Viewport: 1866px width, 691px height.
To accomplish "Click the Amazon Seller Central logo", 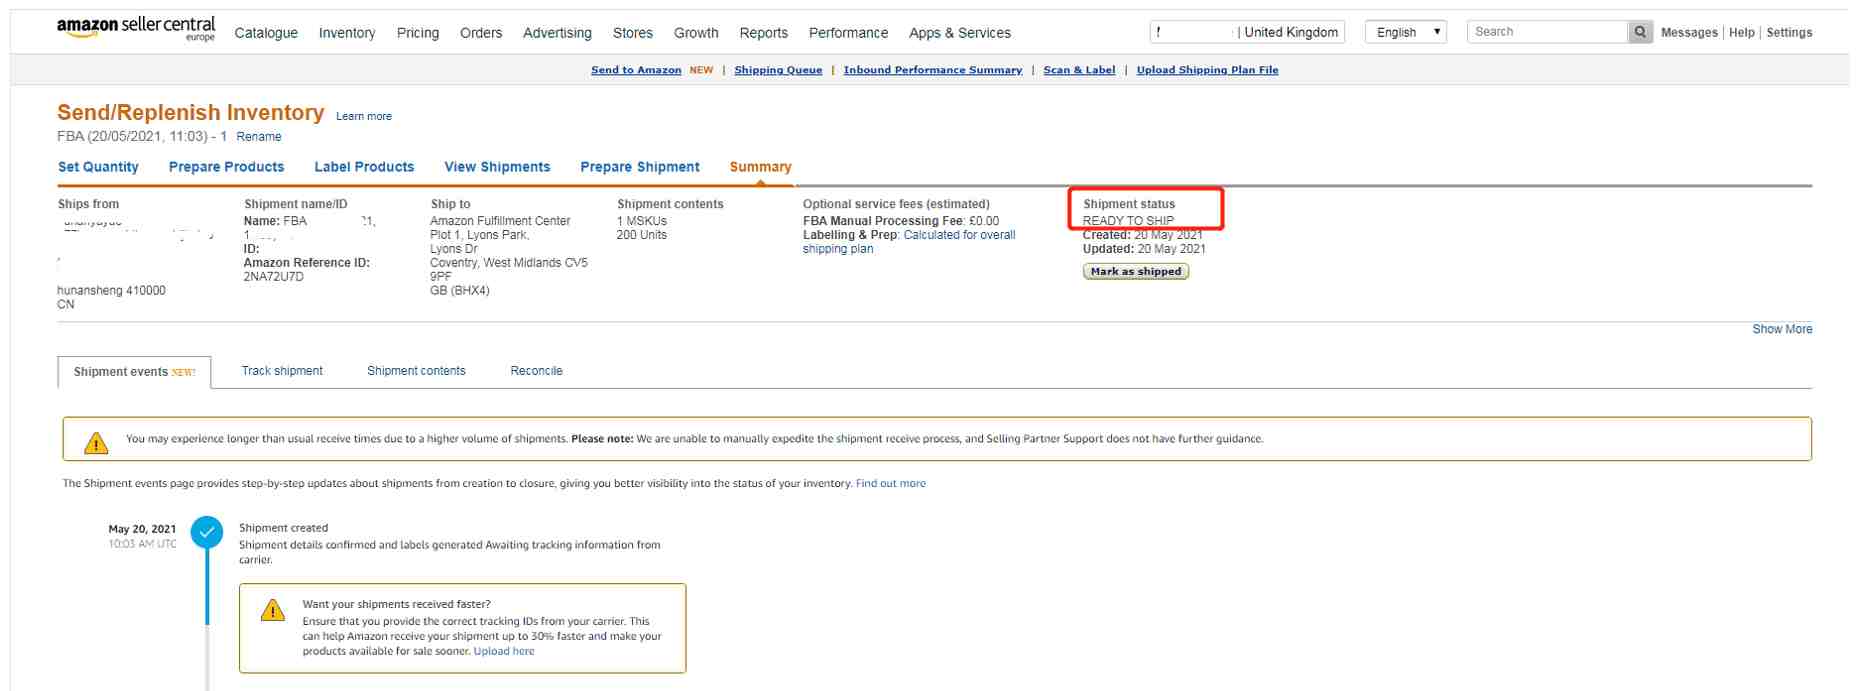I will (x=136, y=29).
